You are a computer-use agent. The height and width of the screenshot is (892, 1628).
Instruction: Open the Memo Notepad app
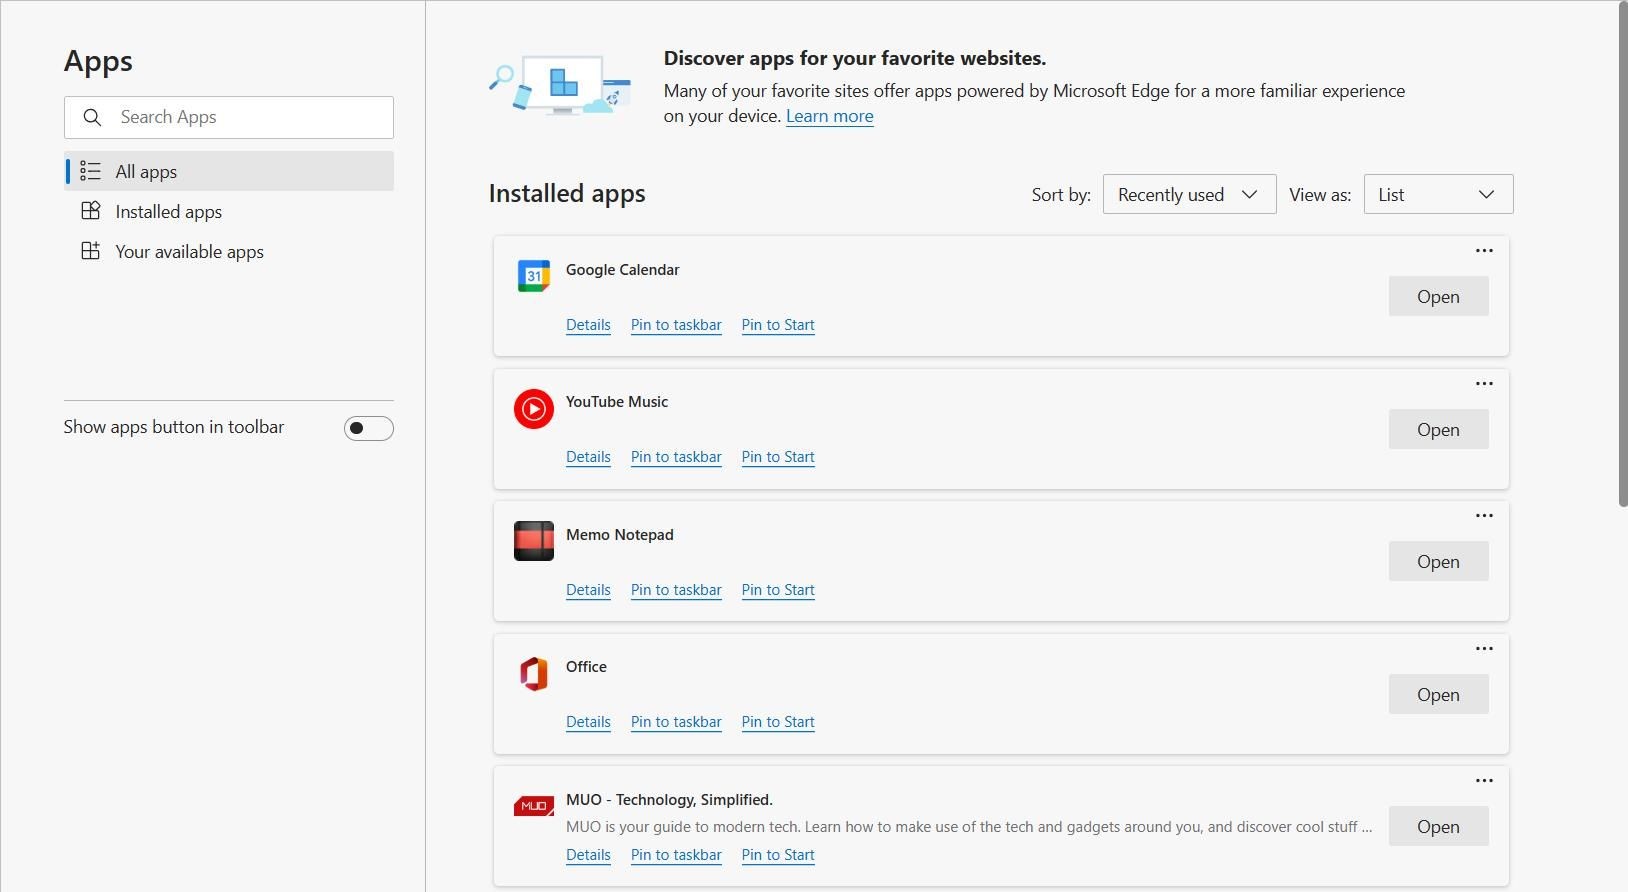click(1438, 561)
